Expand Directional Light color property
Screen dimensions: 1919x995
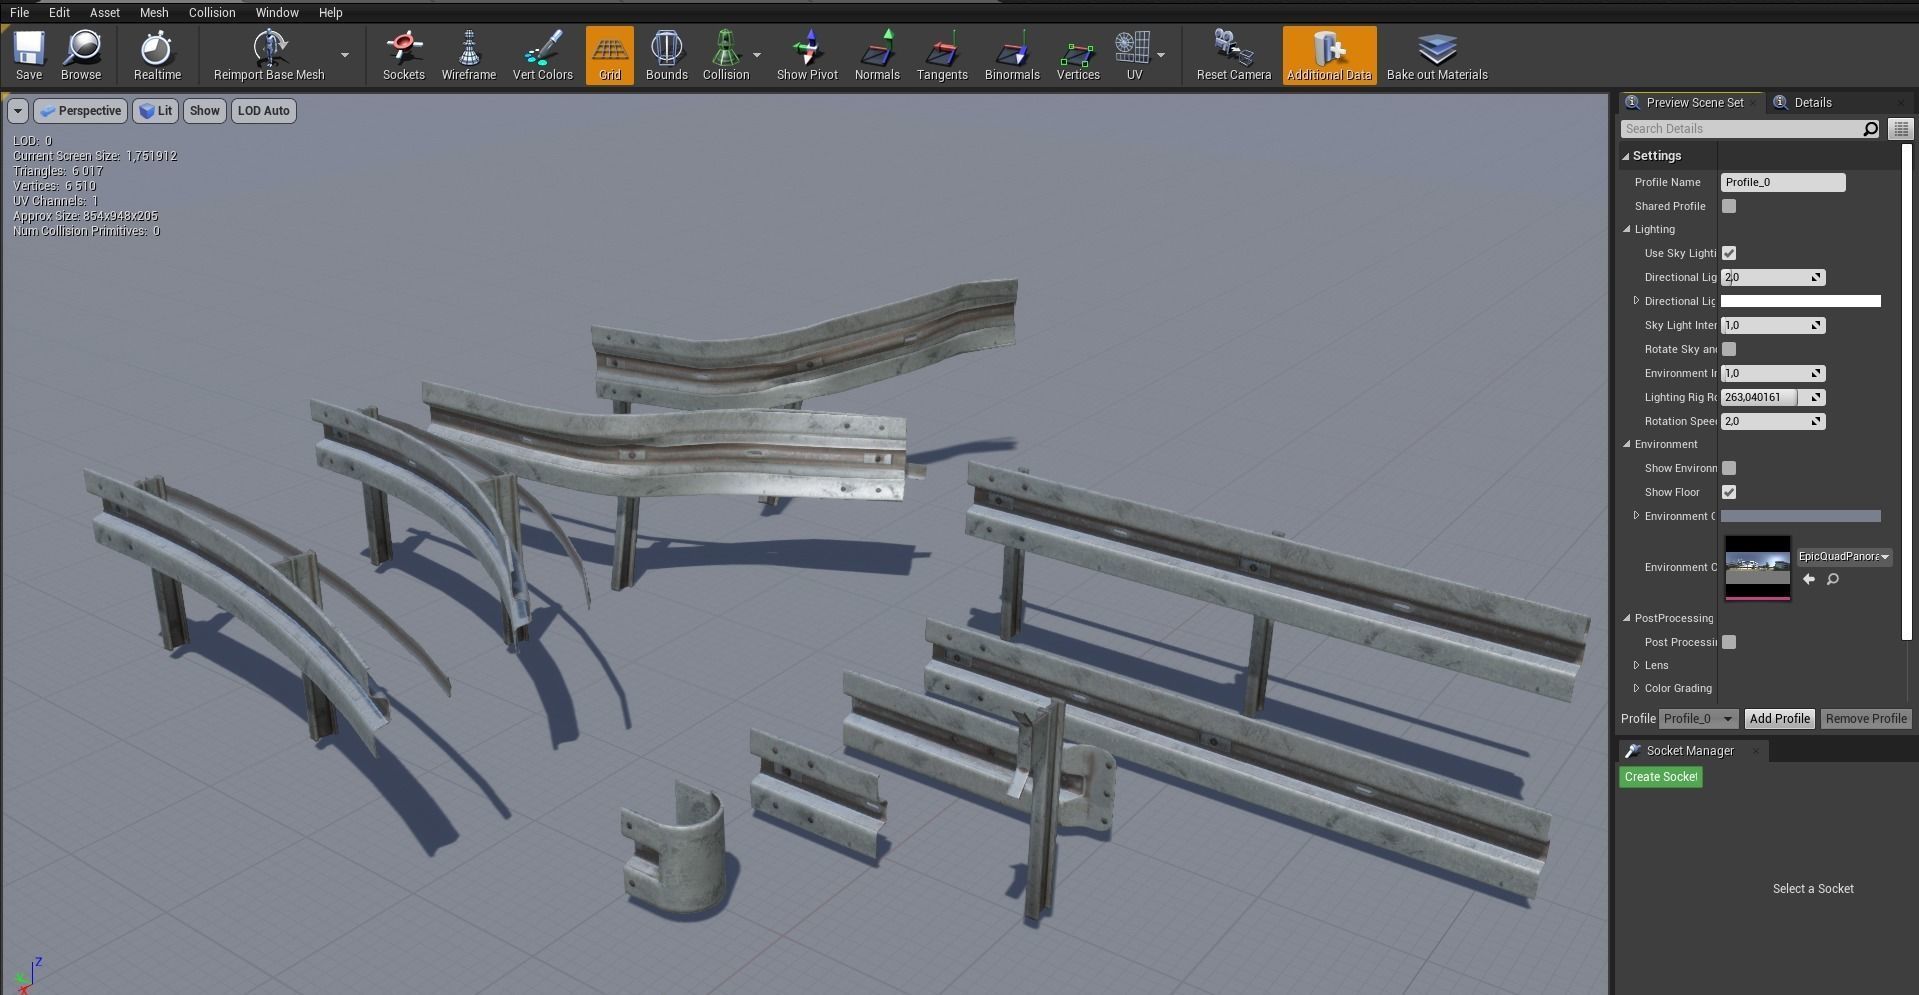(1636, 300)
